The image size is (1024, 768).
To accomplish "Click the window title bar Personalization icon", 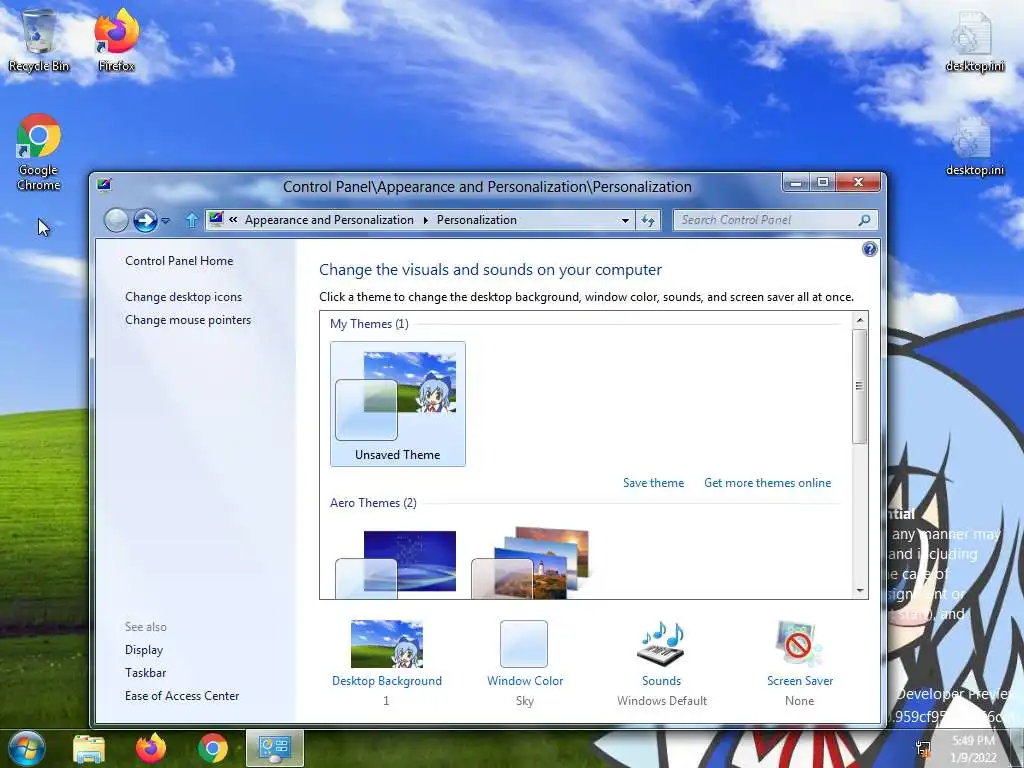I will 104,185.
